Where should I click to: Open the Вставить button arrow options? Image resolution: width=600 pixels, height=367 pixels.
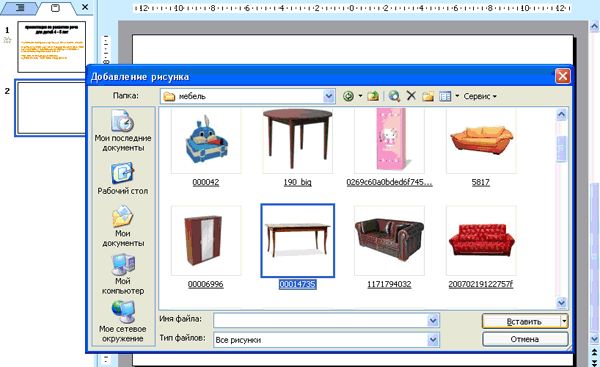point(564,321)
